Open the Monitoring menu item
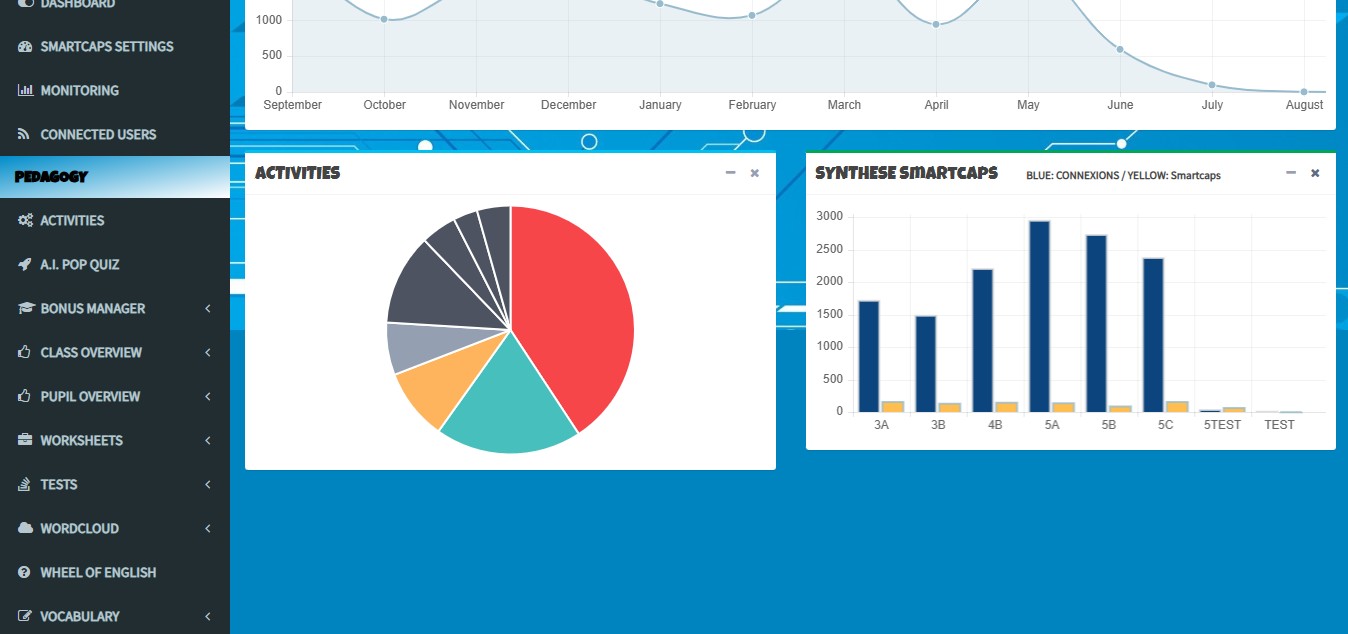1348x634 pixels. pos(80,91)
